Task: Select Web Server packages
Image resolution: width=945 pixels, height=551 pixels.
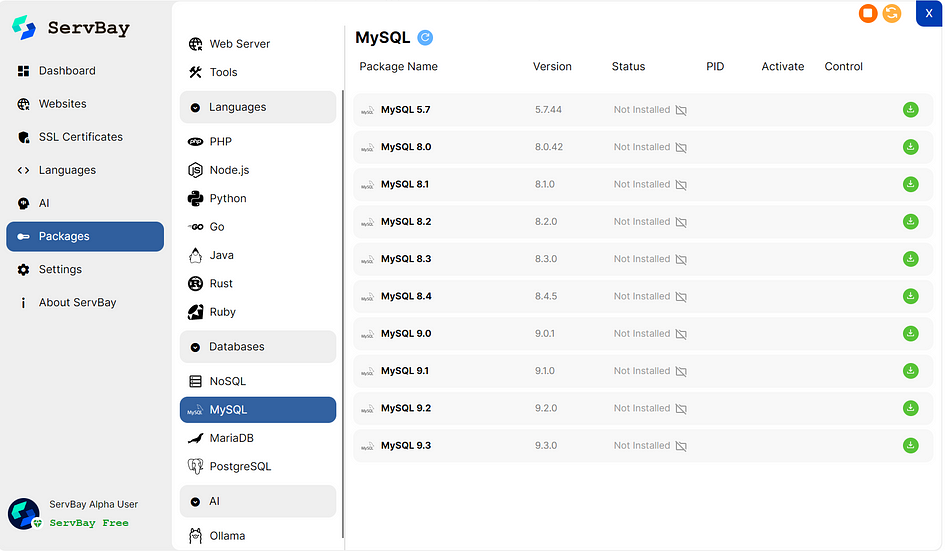Action: (258, 43)
